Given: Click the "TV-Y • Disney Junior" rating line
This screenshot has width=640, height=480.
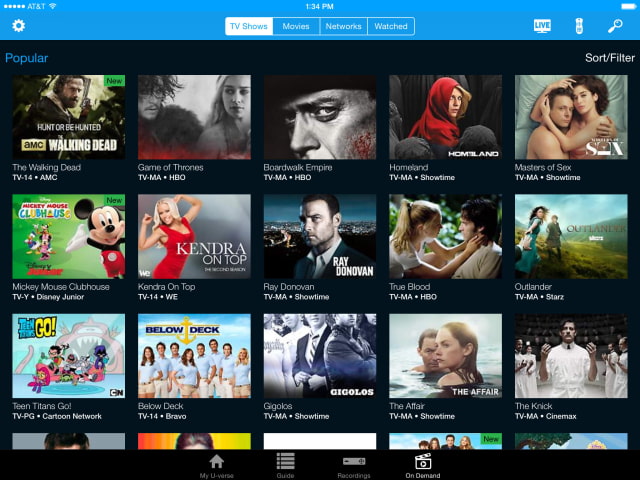Looking at the screenshot, I should click(48, 297).
